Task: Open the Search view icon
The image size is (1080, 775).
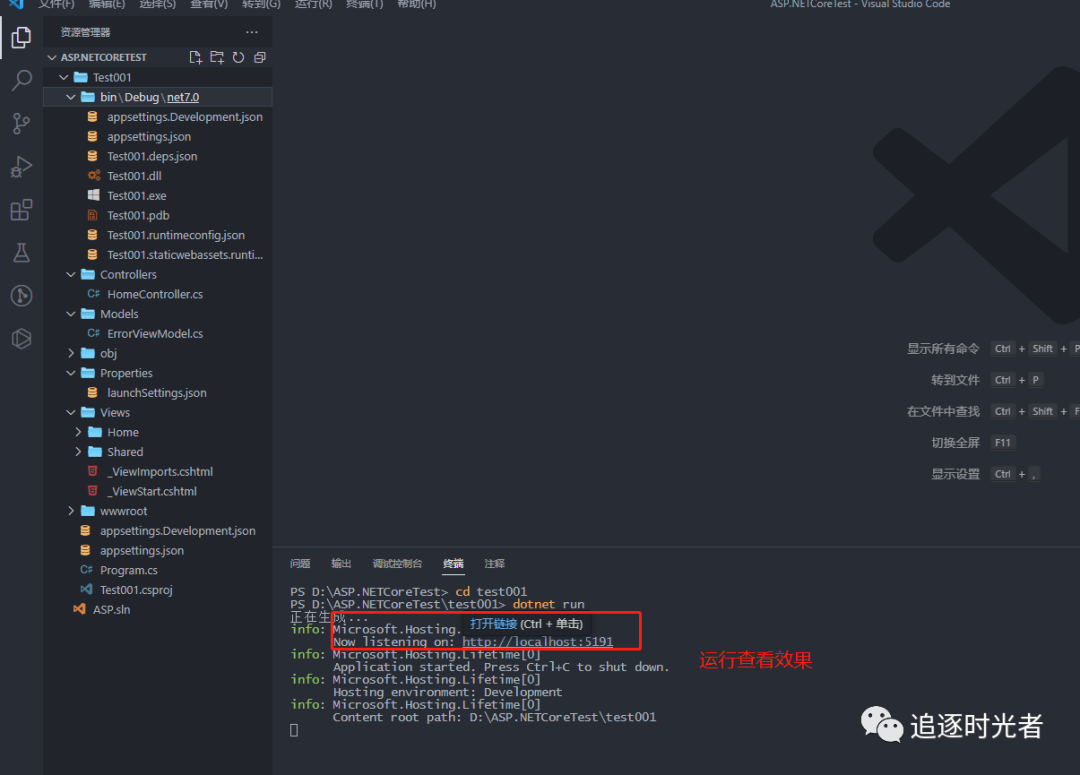Action: pyautogui.click(x=21, y=81)
